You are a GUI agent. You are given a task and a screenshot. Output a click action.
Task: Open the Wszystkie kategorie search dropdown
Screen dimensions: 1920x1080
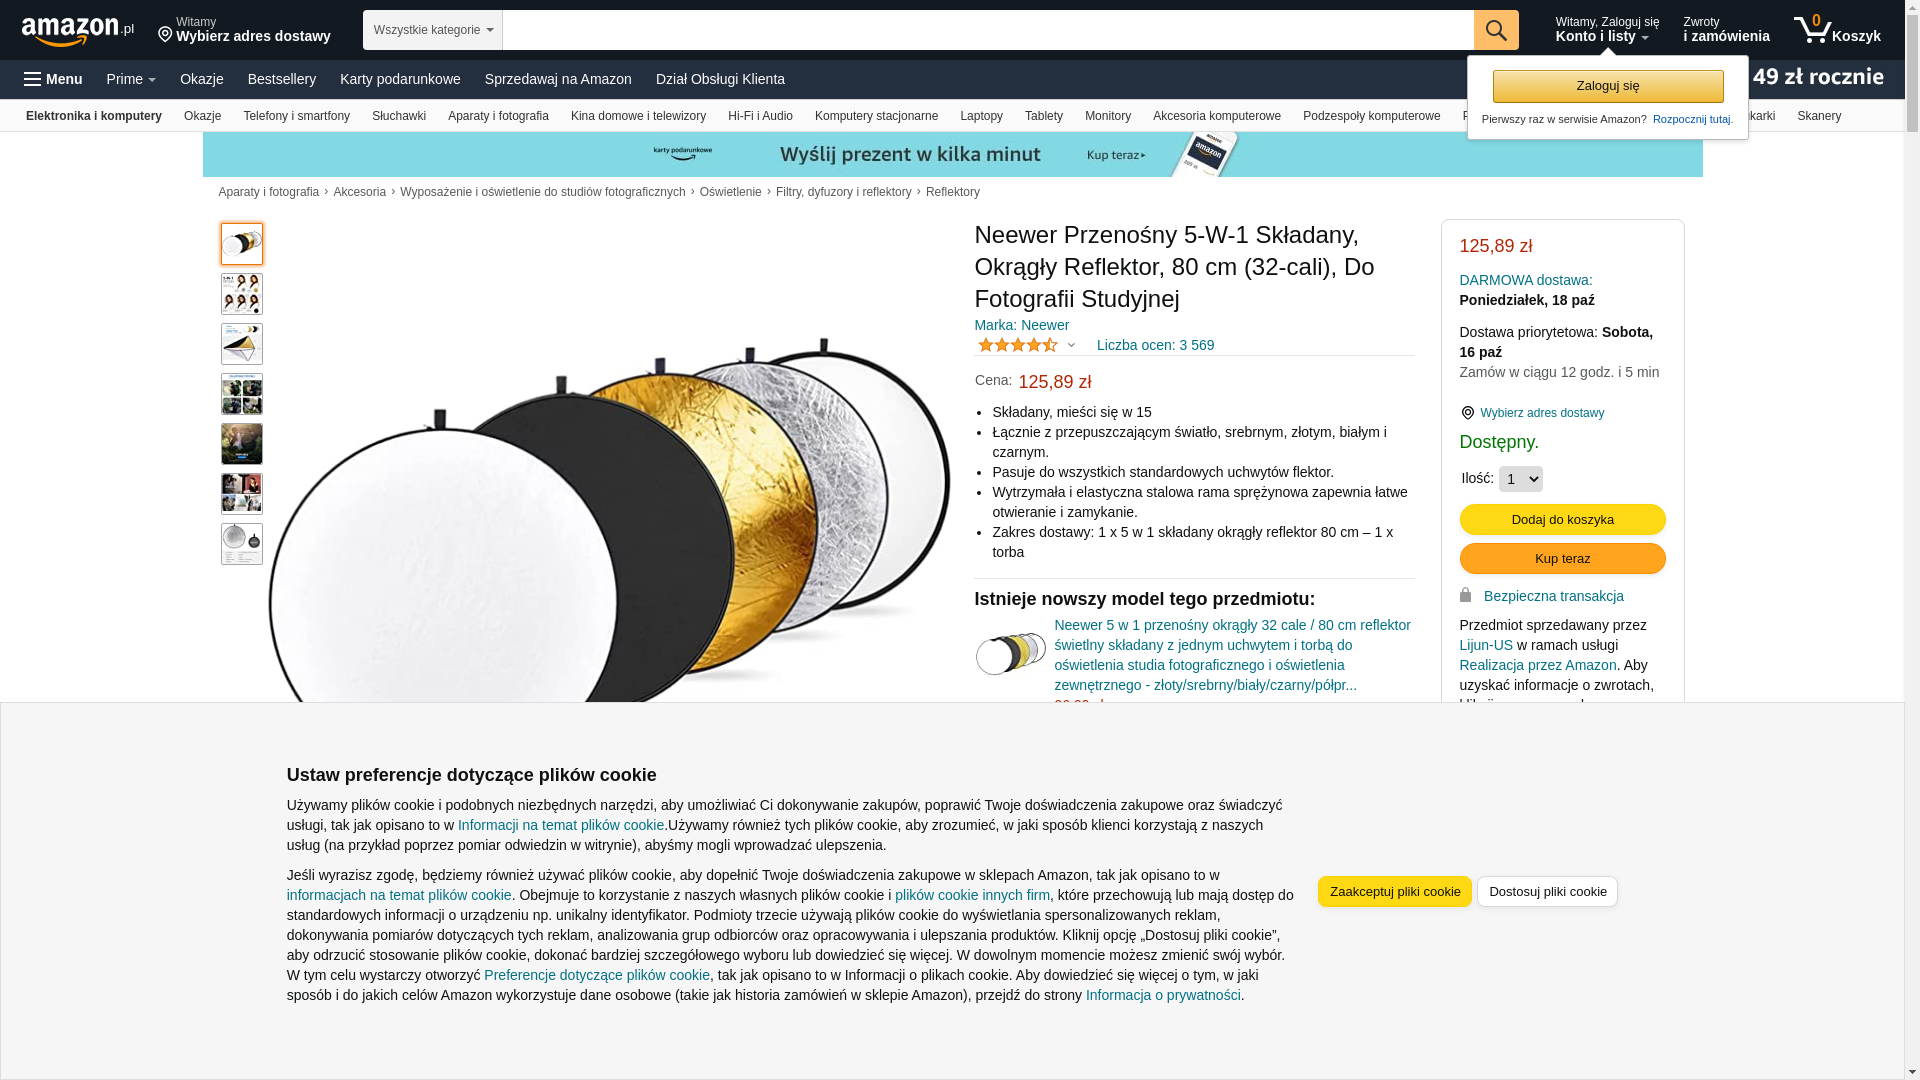(433, 30)
